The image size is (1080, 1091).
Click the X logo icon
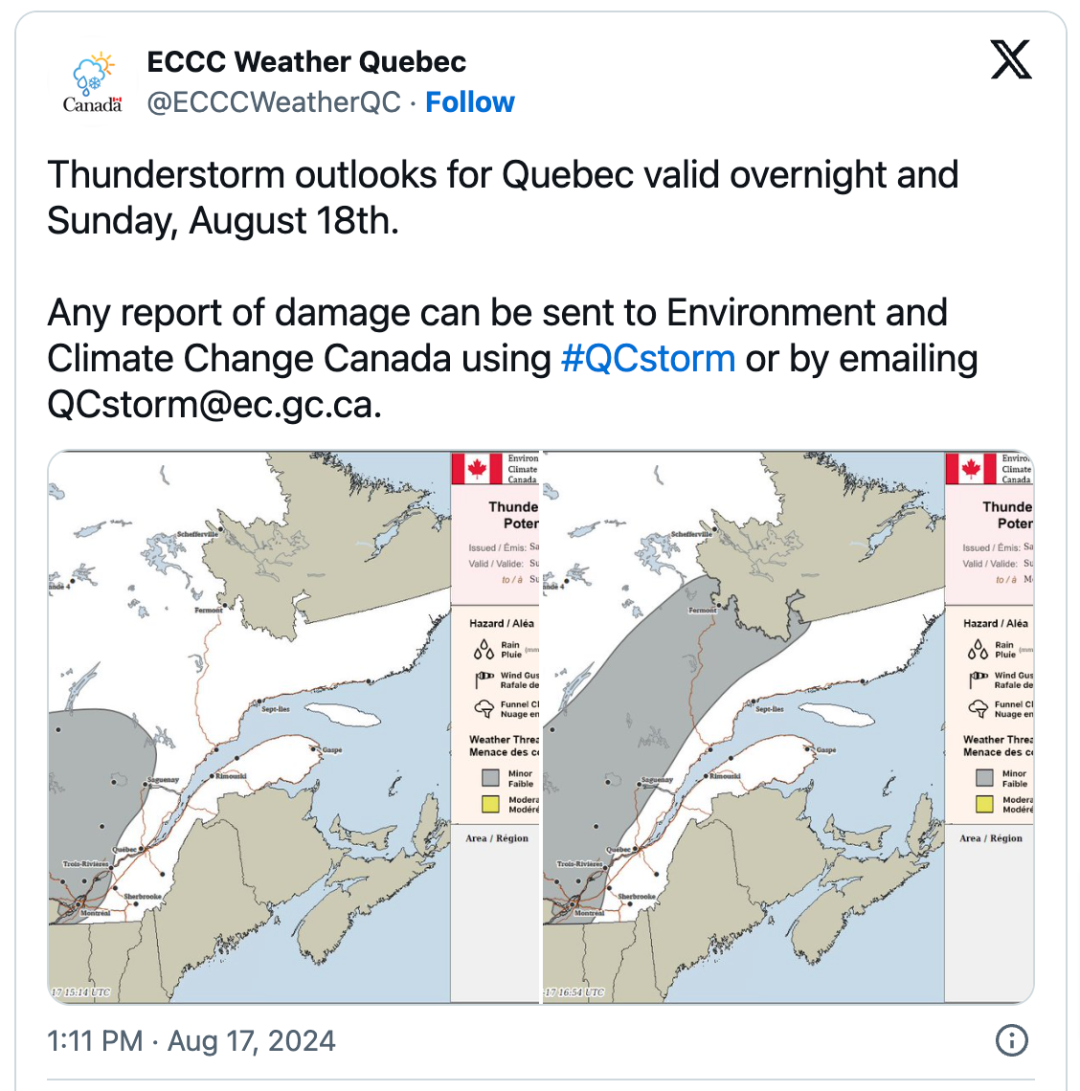[x=1011, y=60]
